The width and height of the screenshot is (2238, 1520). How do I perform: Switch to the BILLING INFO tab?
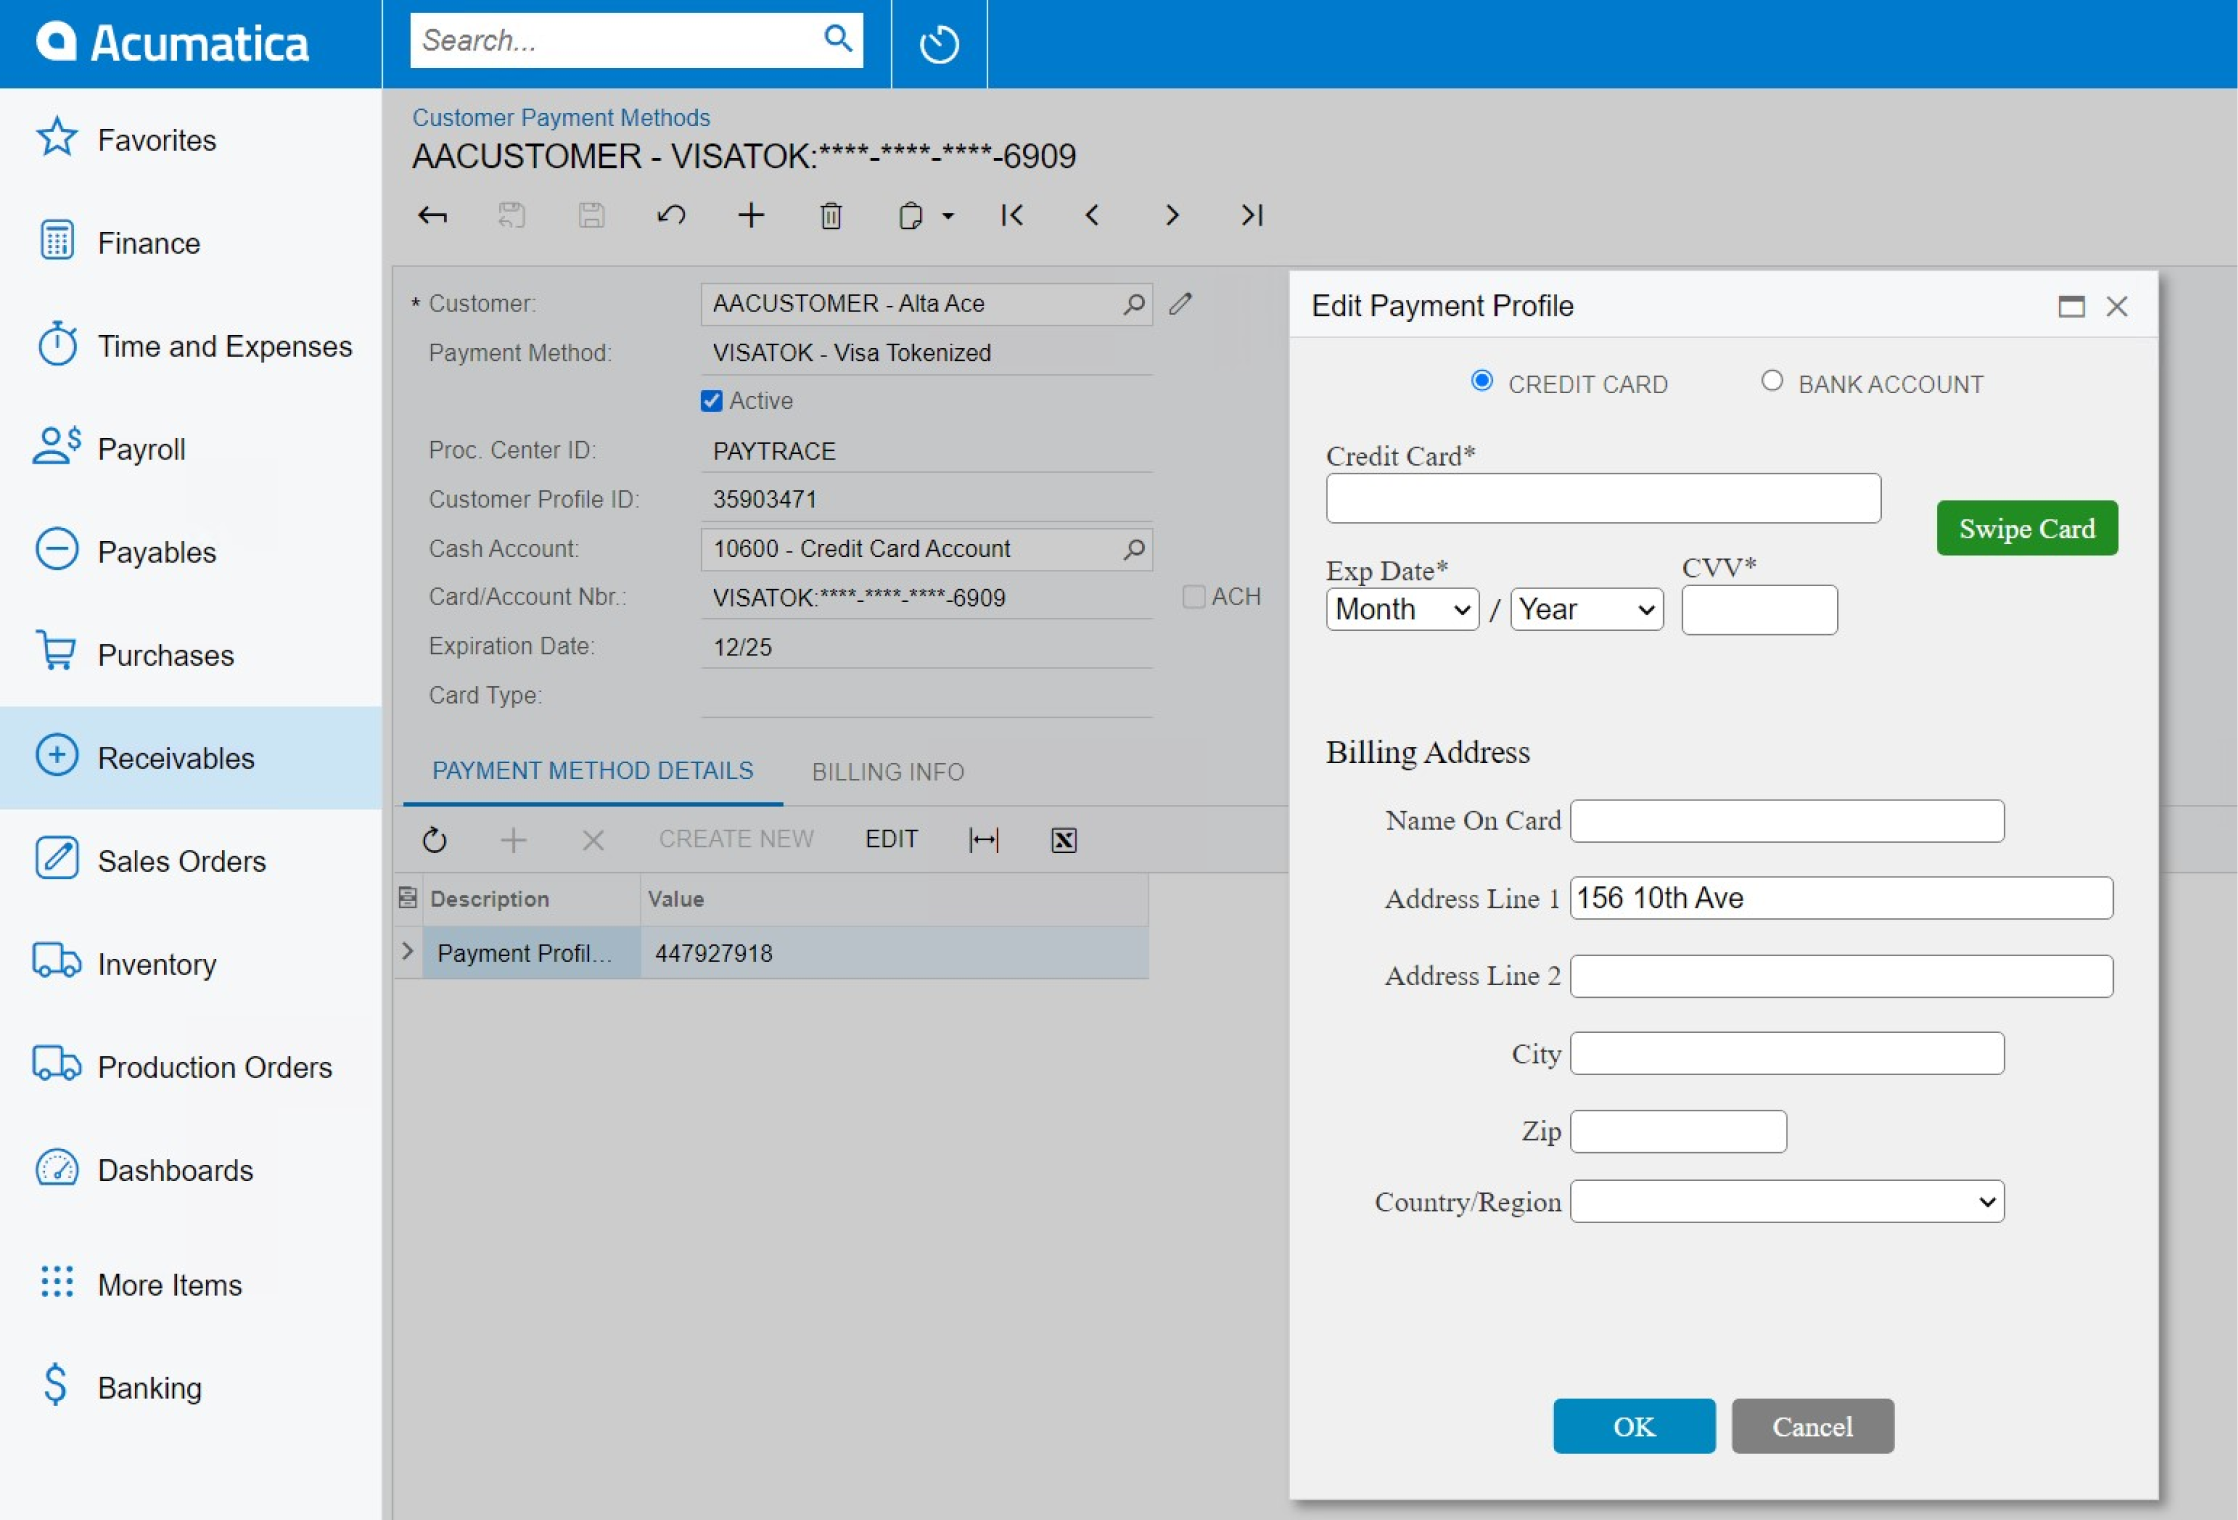[888, 772]
